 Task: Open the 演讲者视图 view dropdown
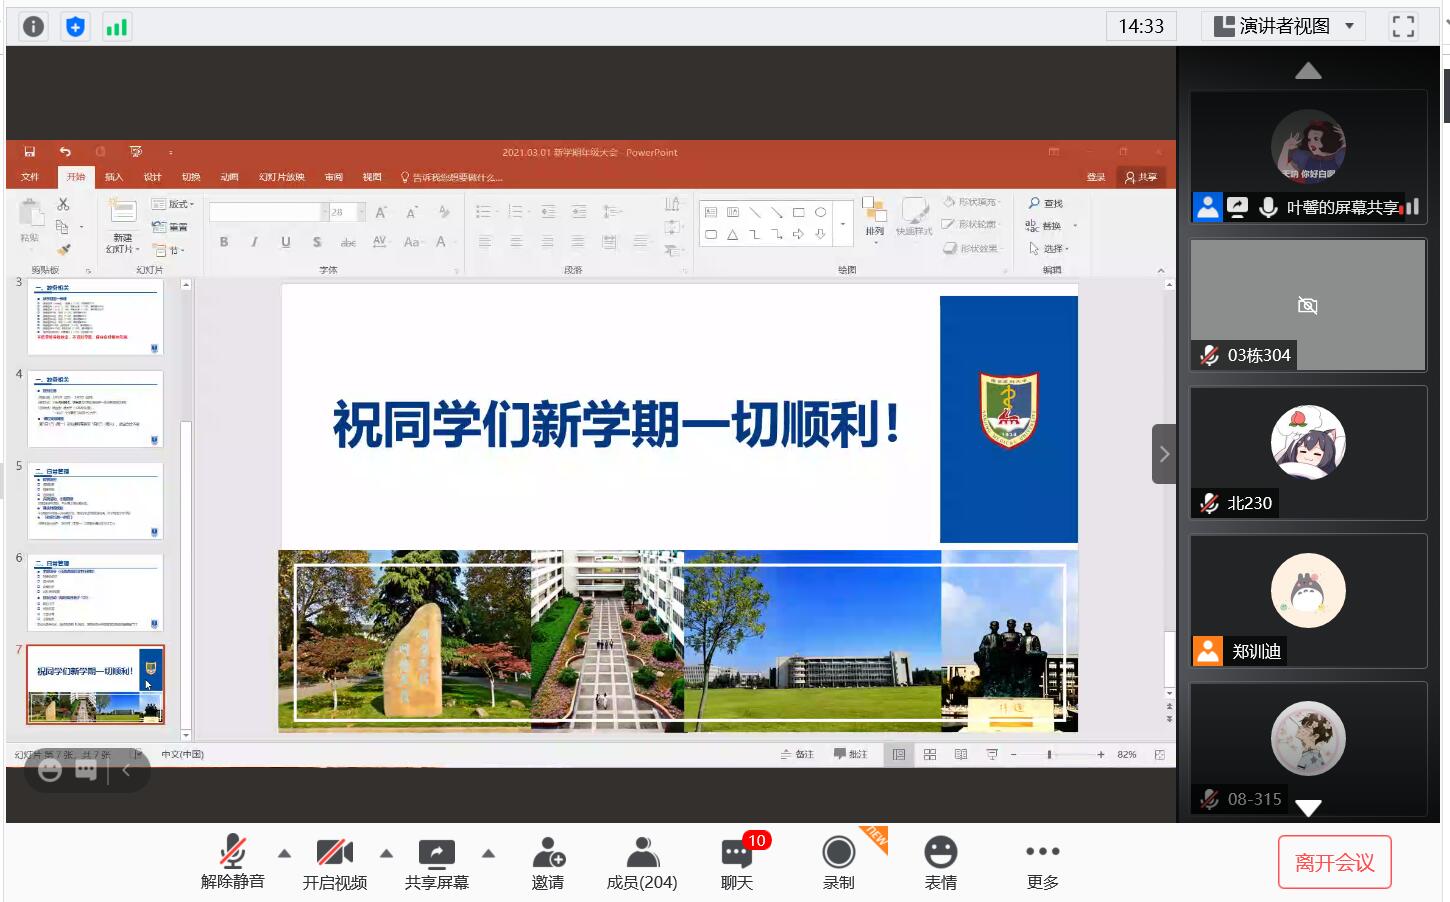tap(1284, 26)
